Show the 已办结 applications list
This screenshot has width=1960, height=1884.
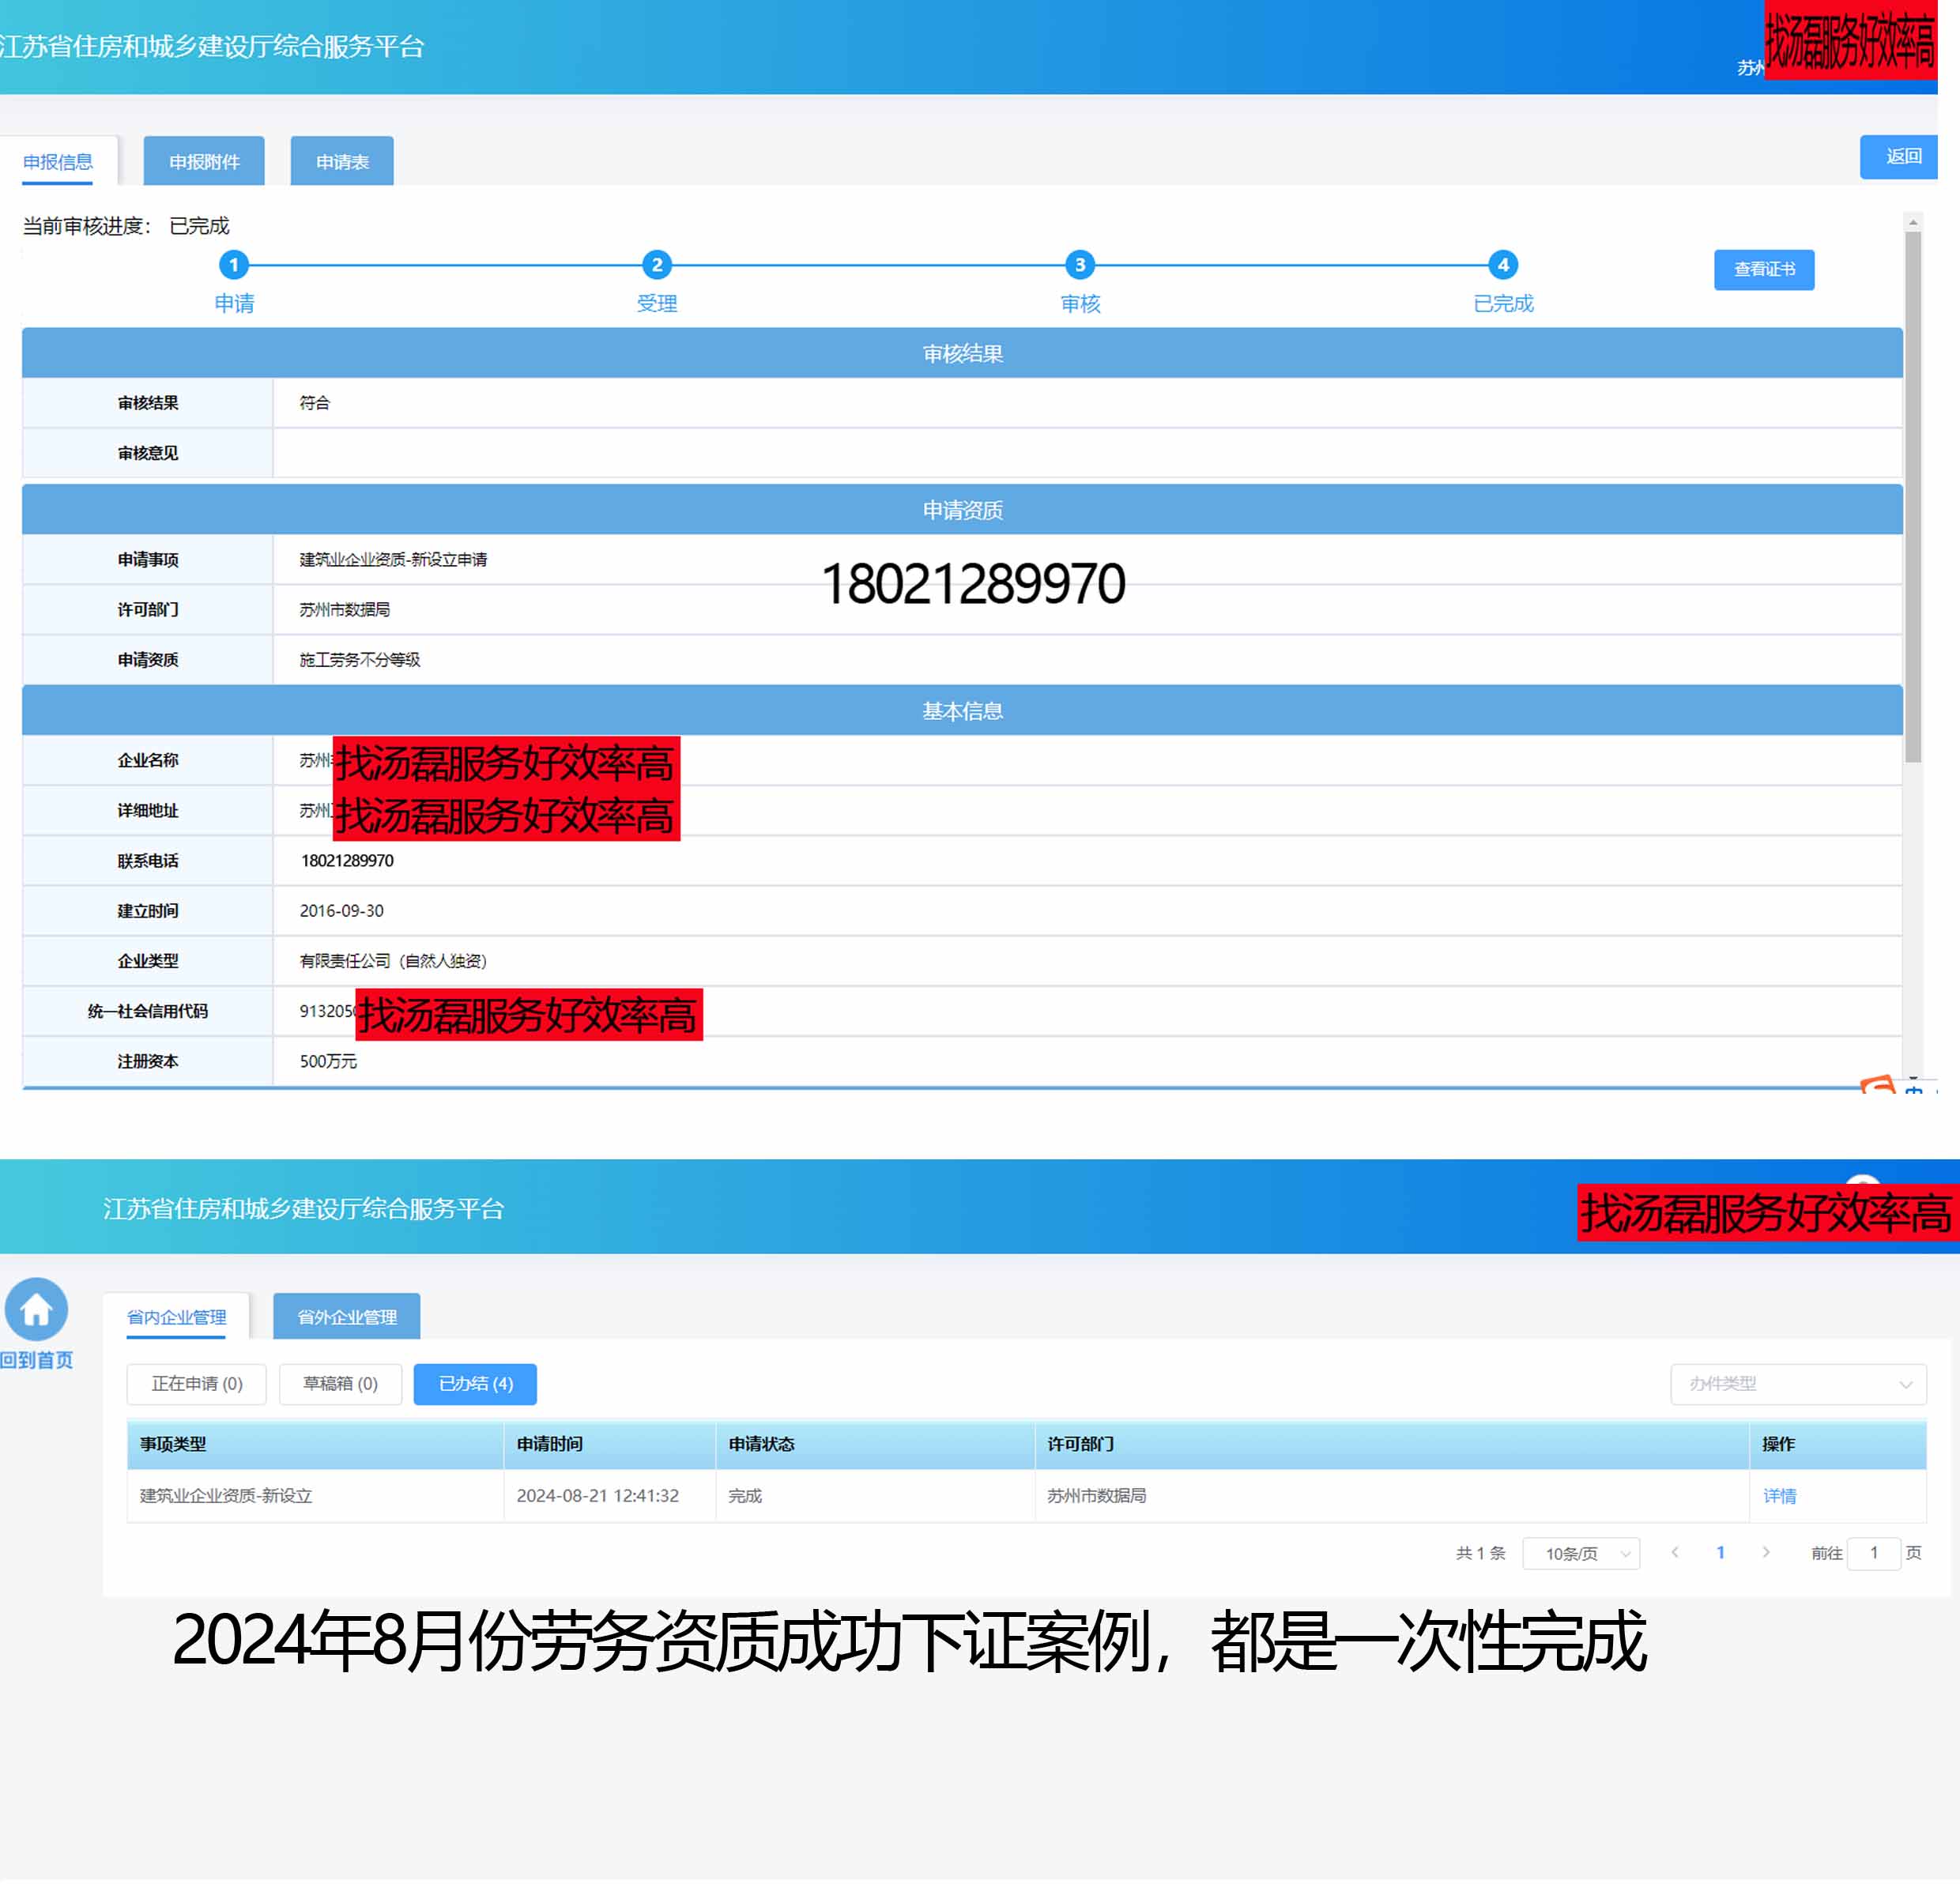tap(474, 1384)
